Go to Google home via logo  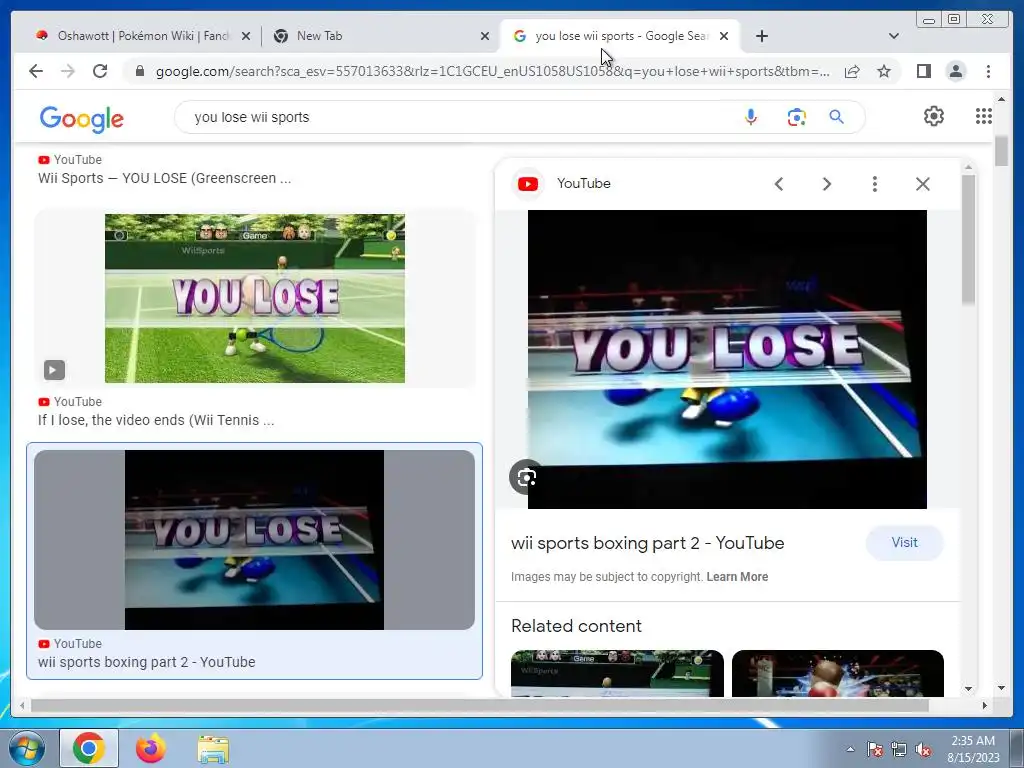coord(82,118)
